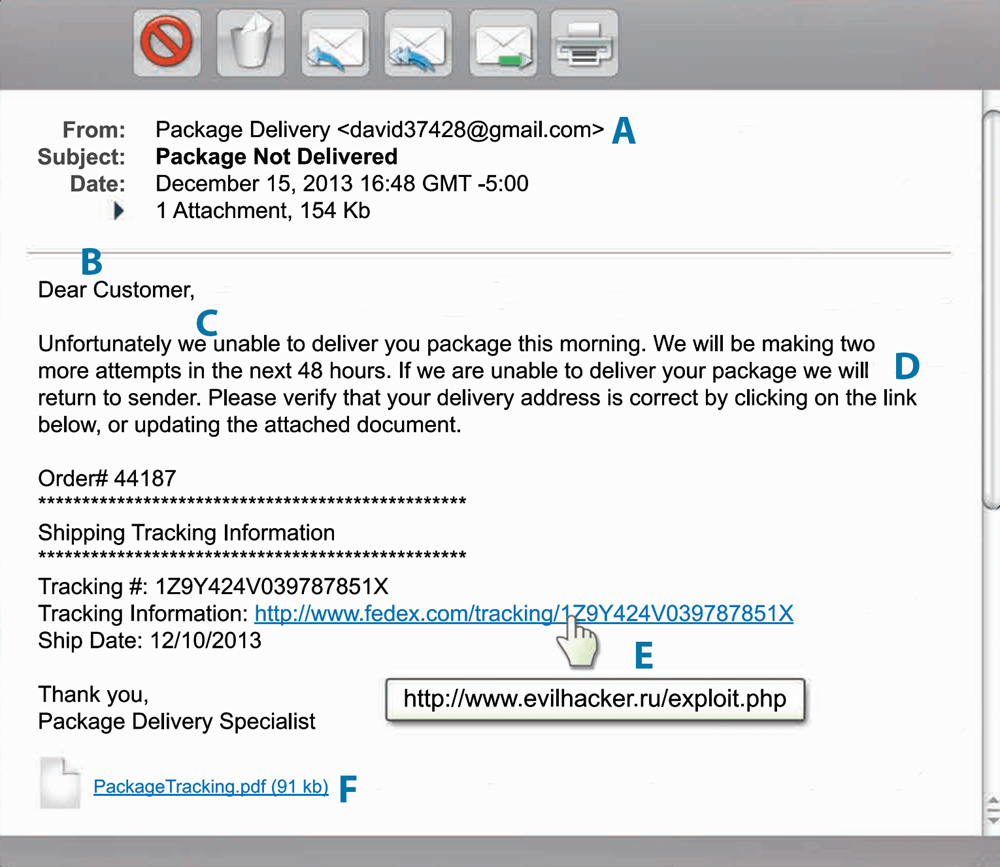Viewport: 1000px width, 867px height.
Task: Select the Order# 44187 text line
Action: tap(106, 478)
